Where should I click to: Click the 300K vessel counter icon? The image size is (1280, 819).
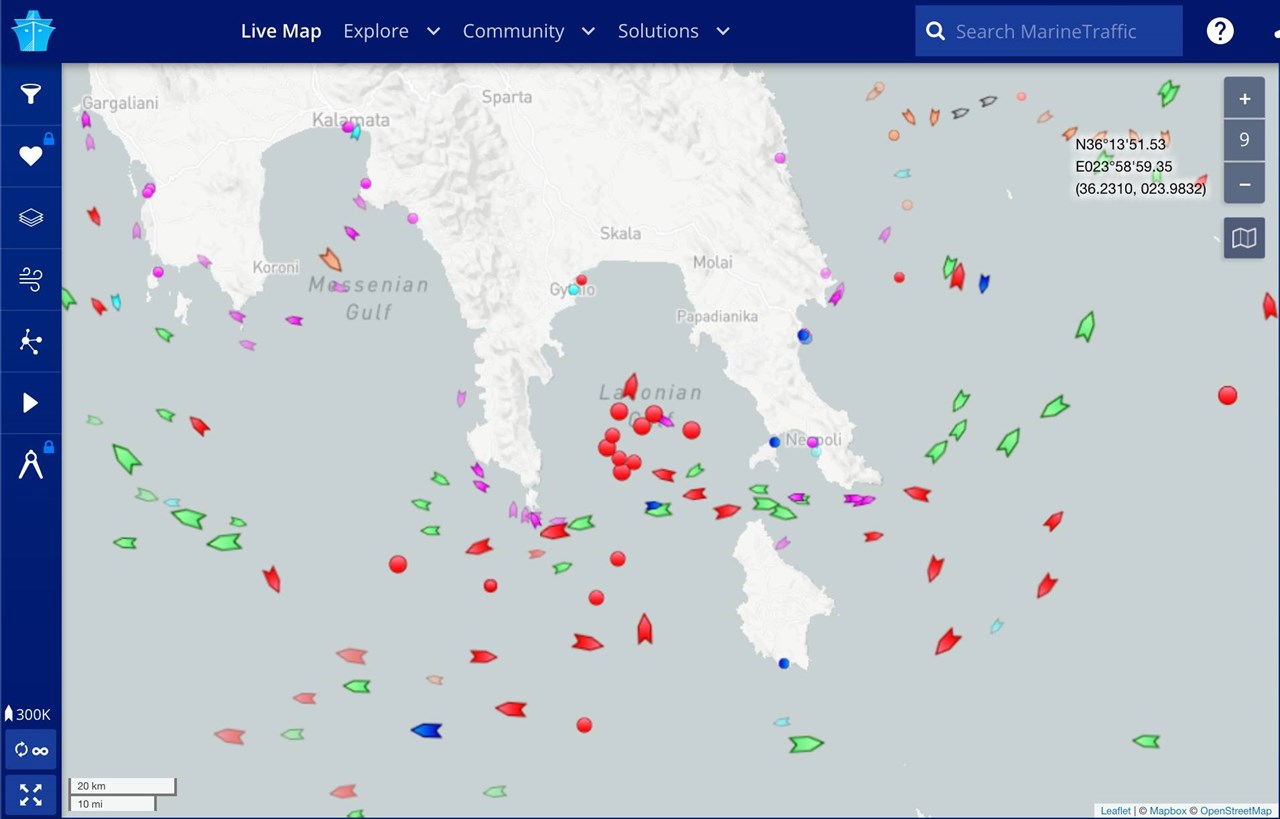pyautogui.click(x=28, y=714)
